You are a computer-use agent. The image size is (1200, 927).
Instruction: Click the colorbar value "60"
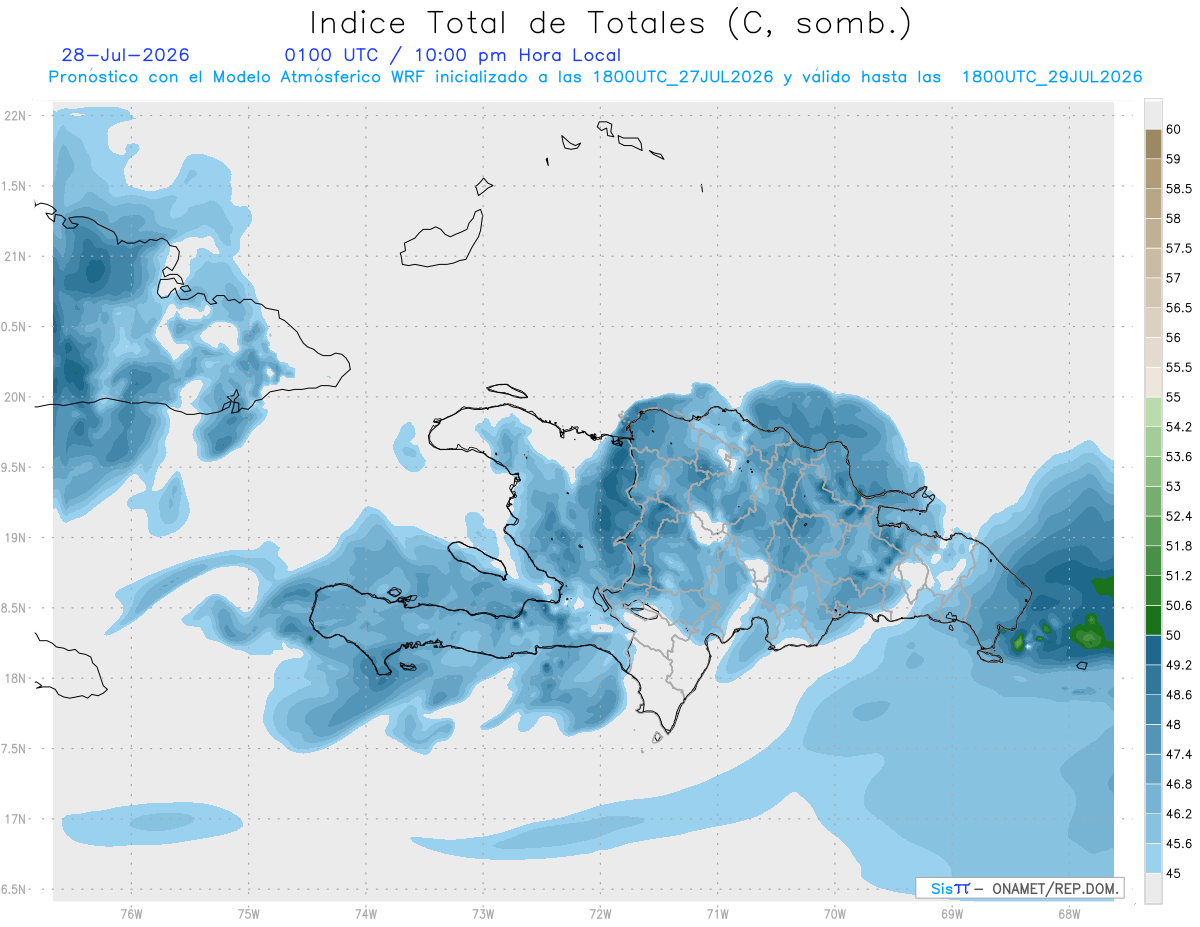click(x=1174, y=129)
